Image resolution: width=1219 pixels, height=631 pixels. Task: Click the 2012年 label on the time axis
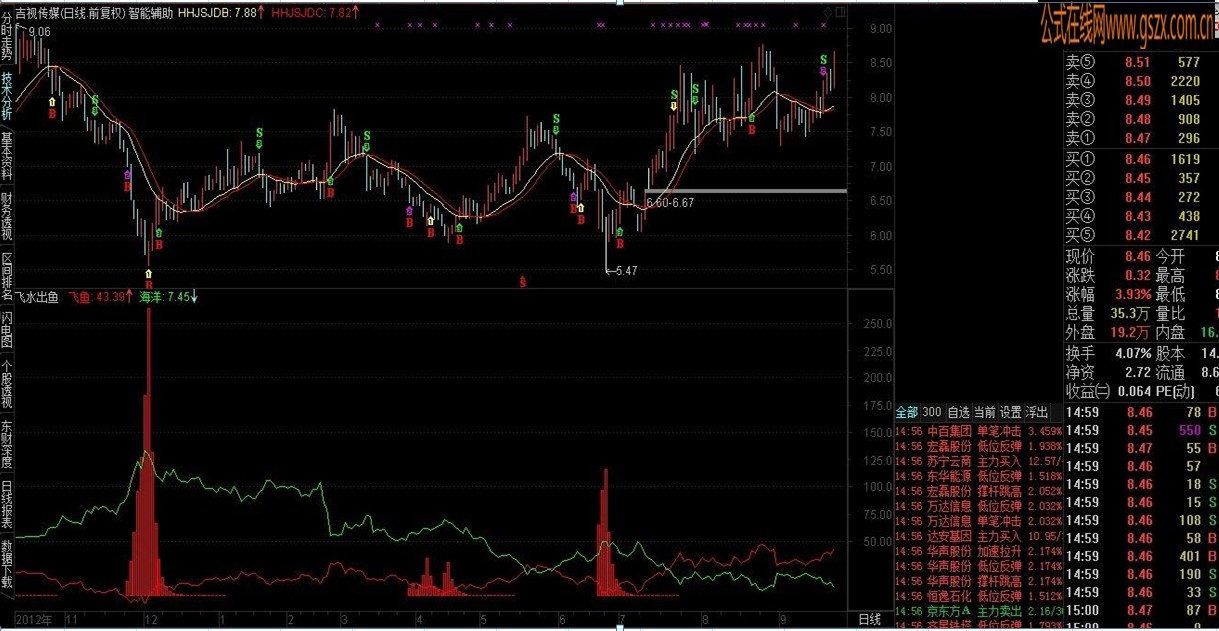point(33,620)
